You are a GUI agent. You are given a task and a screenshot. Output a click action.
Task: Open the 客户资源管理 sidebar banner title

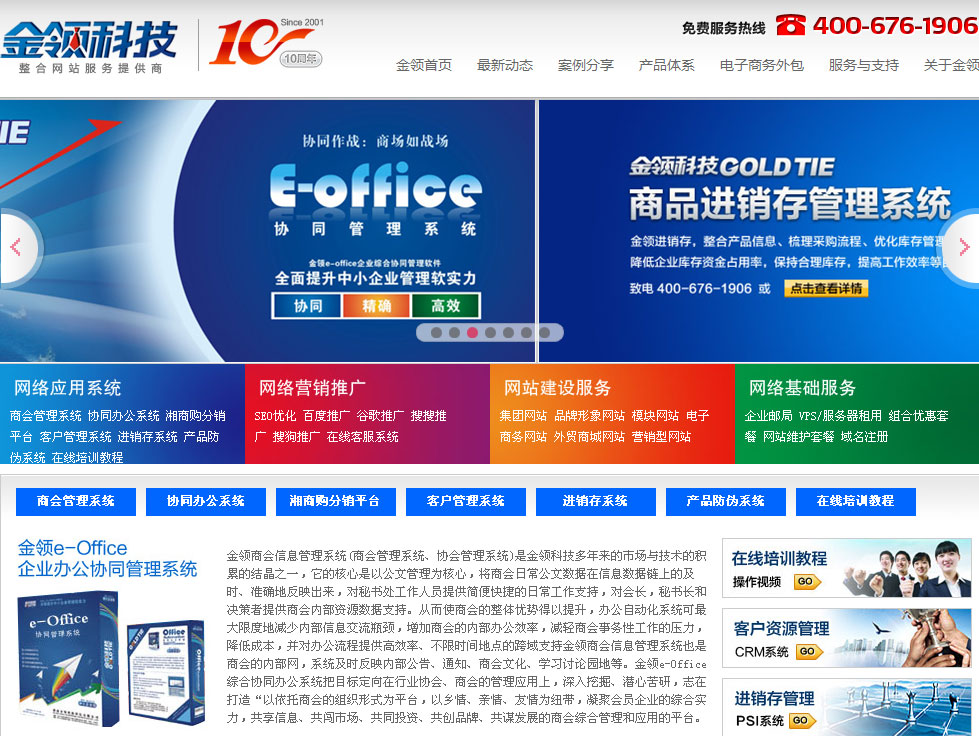[782, 629]
